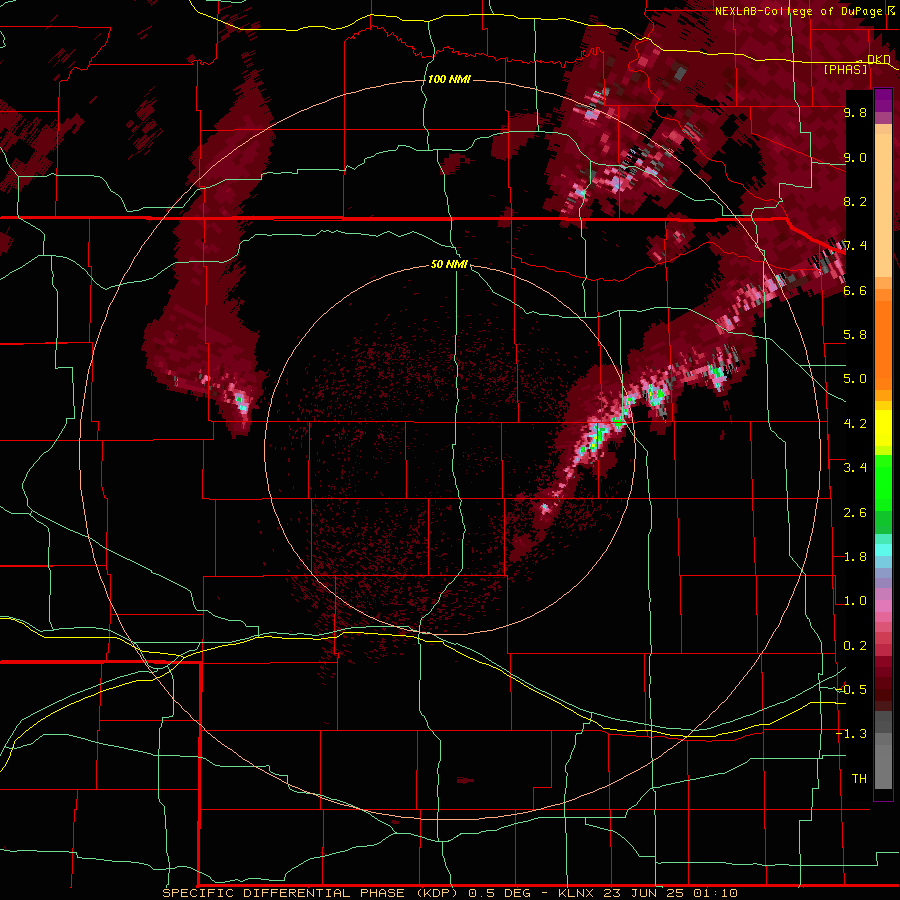Click the 2.6 value on the color scale
Viewport: 900px width, 900px height.
pos(855,513)
